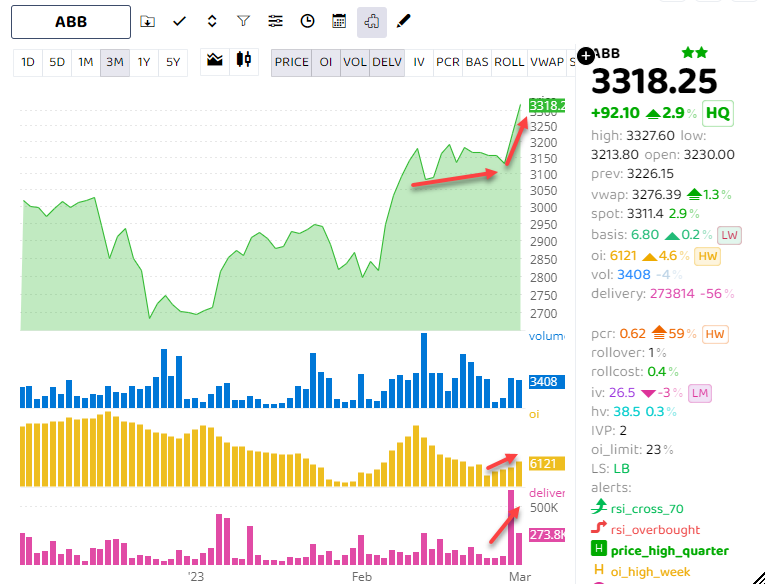Viewport: 765px width, 584px height.
Task: Click the green star rating
Action: click(x=695, y=53)
